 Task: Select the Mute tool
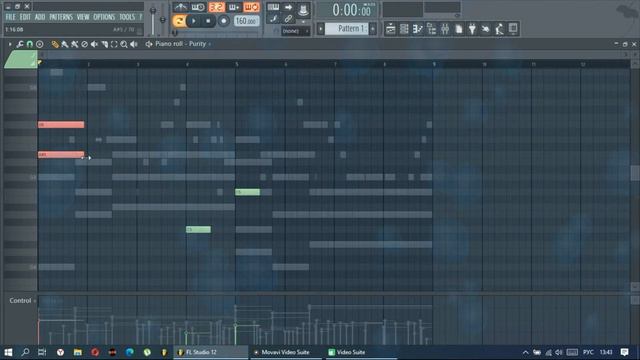pyautogui.click(x=94, y=44)
